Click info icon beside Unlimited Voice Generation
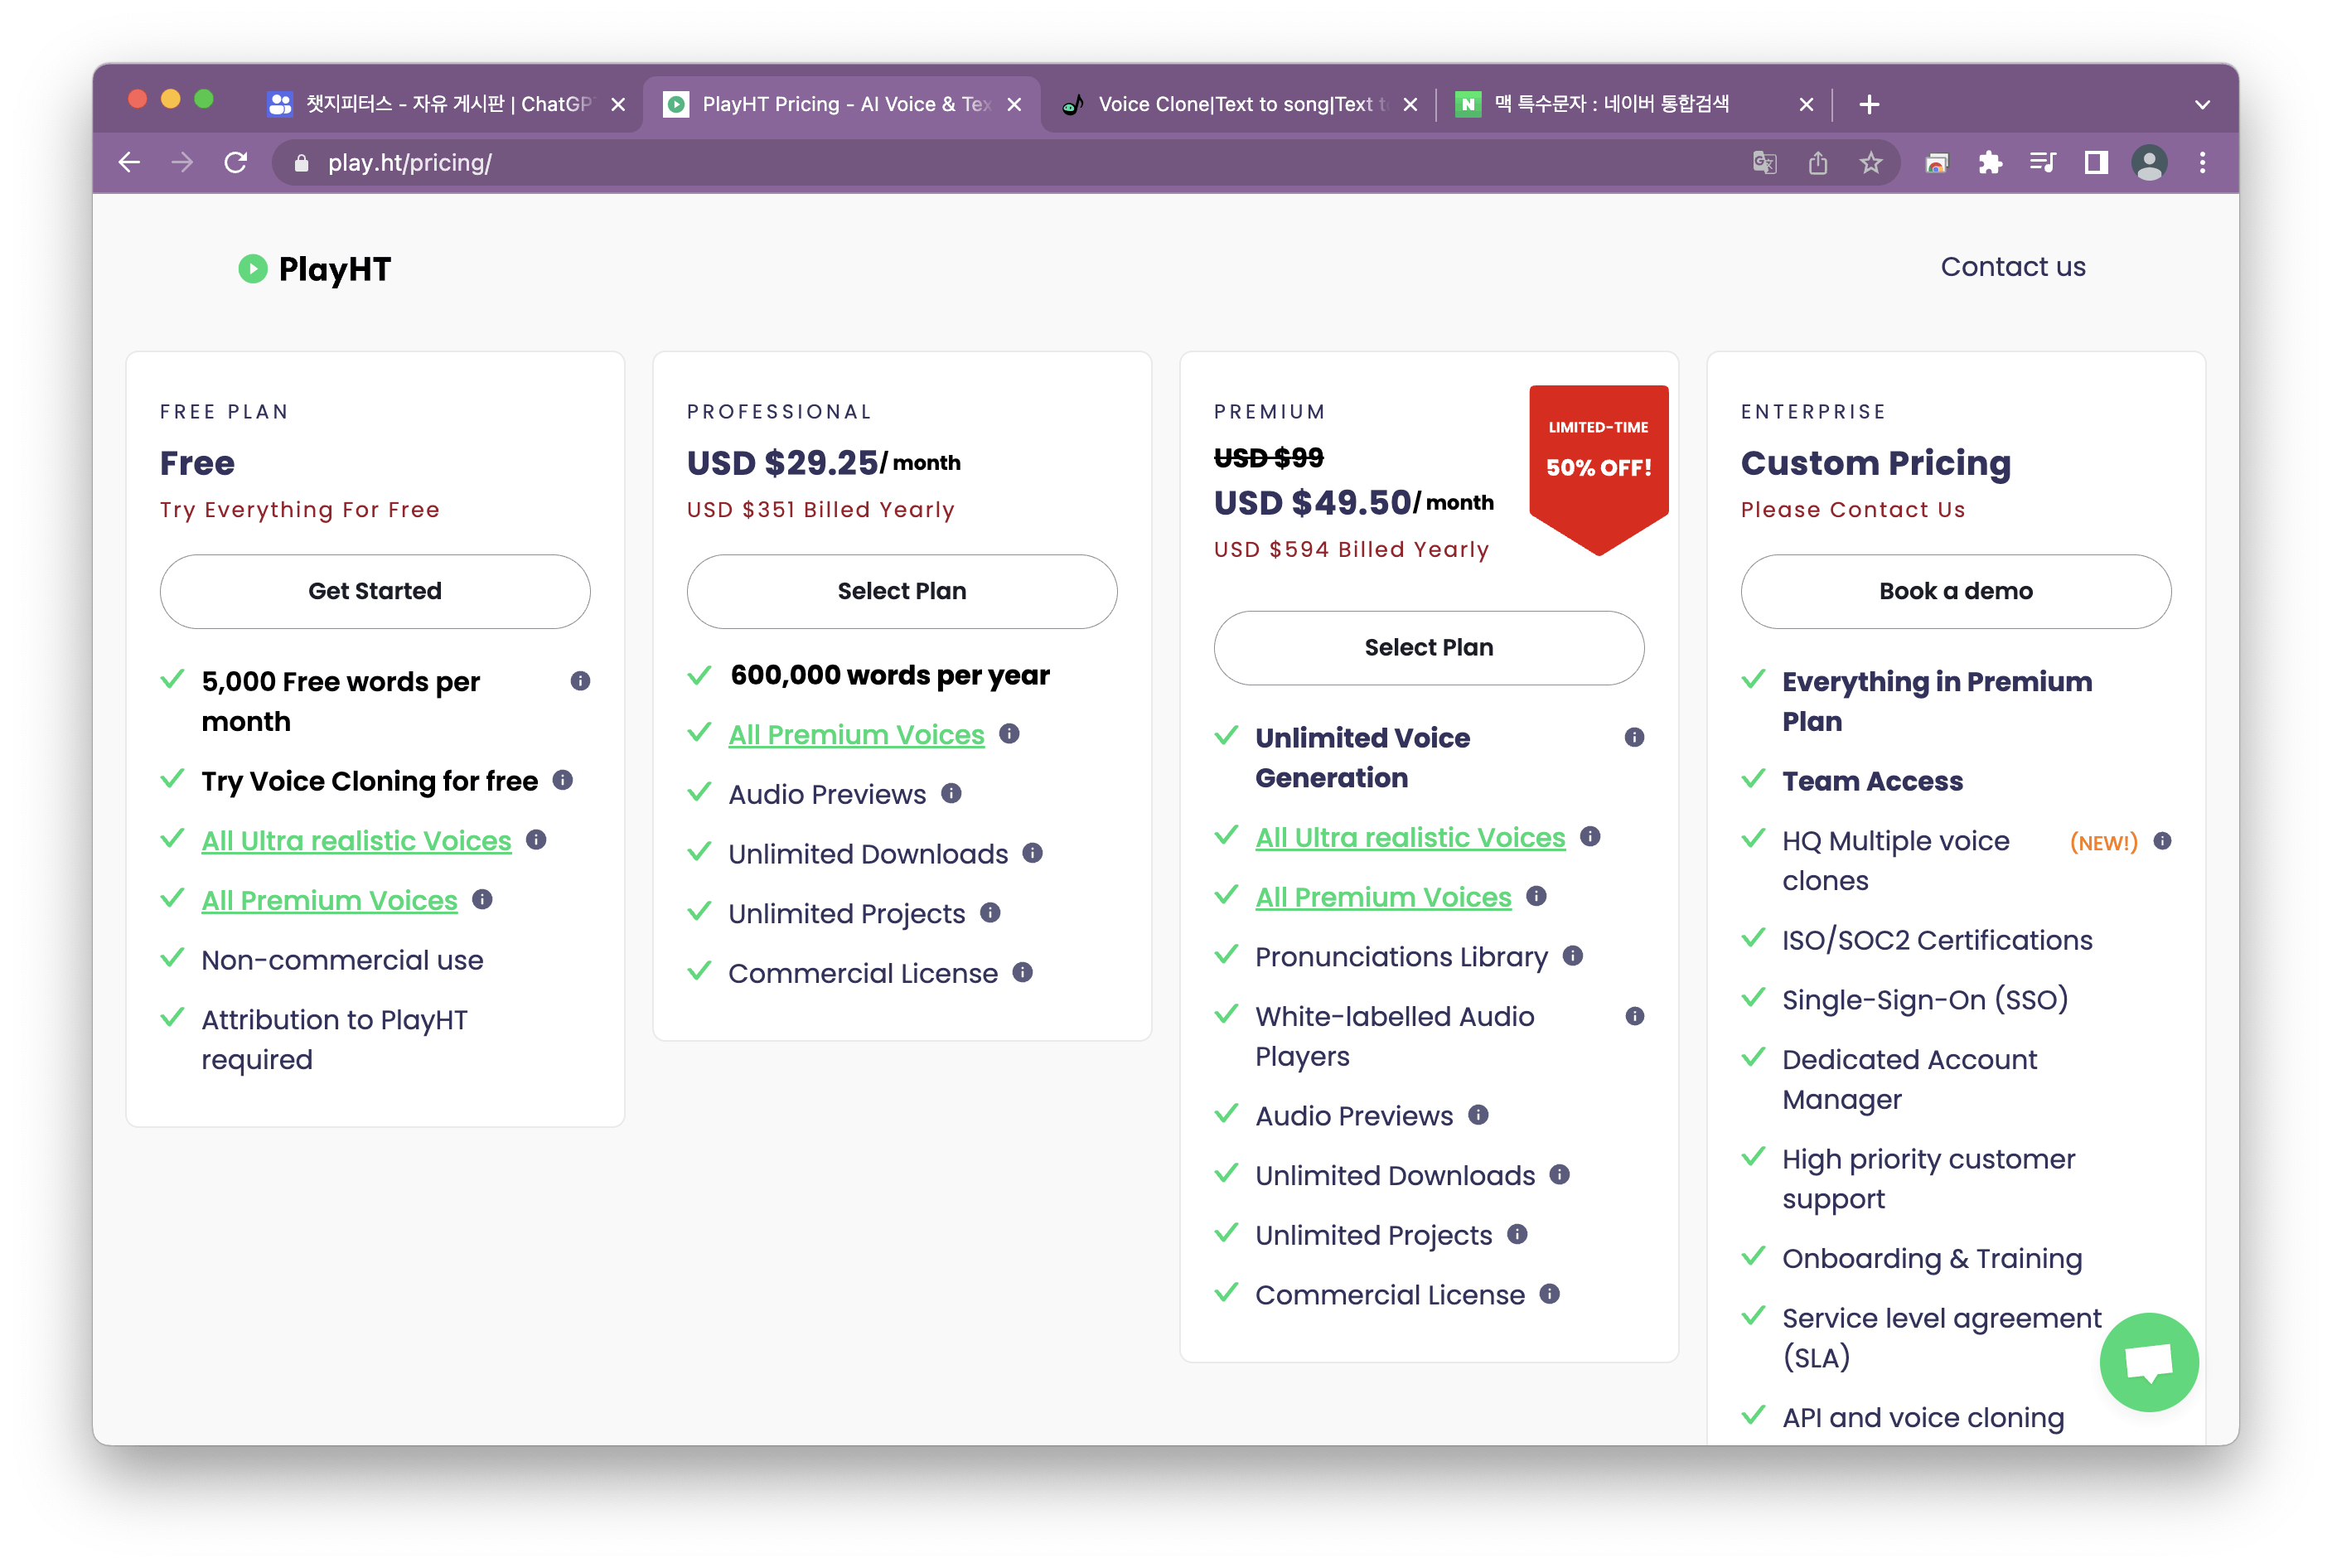 [x=1634, y=737]
